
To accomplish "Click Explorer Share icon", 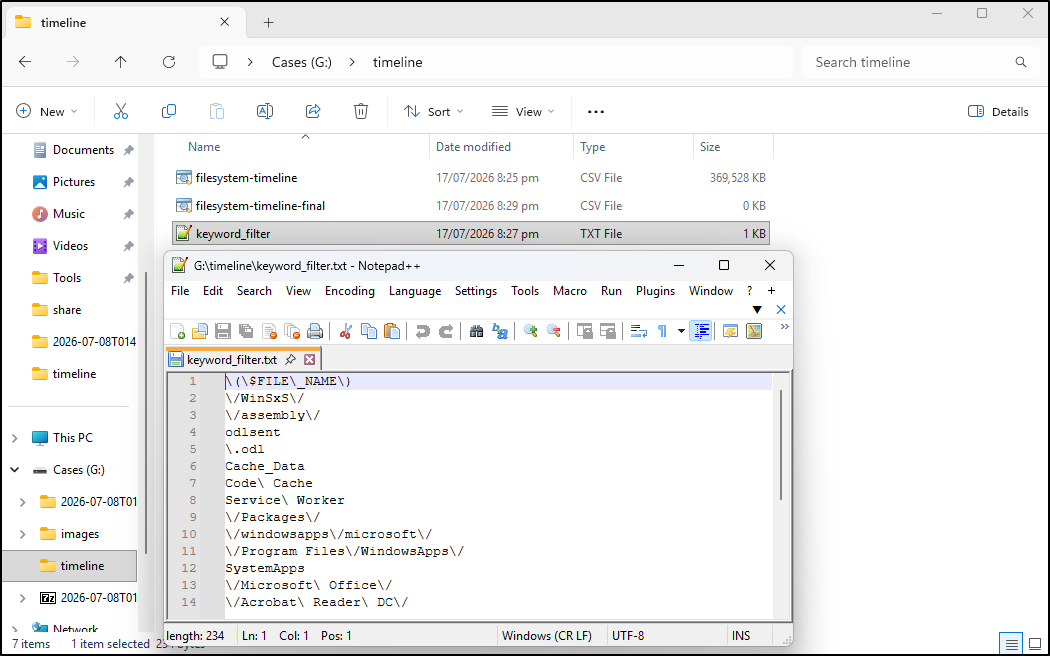I will click(x=313, y=111).
